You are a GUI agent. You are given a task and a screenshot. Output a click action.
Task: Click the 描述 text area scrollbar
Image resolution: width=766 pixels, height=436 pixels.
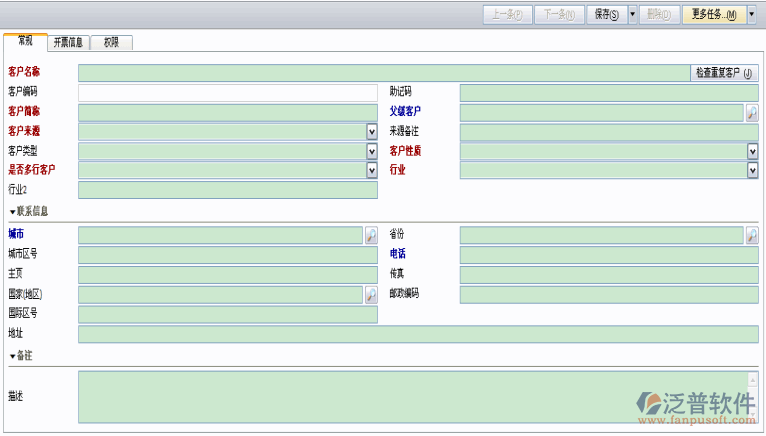[x=752, y=396]
